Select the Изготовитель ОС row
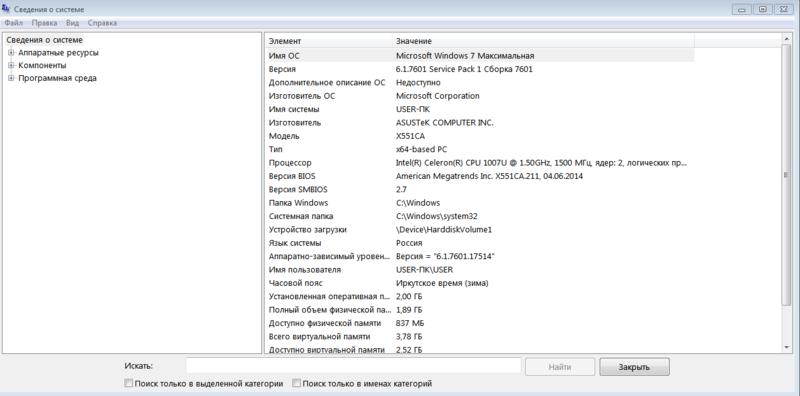Image resolution: width=800 pixels, height=396 pixels. 480,95
